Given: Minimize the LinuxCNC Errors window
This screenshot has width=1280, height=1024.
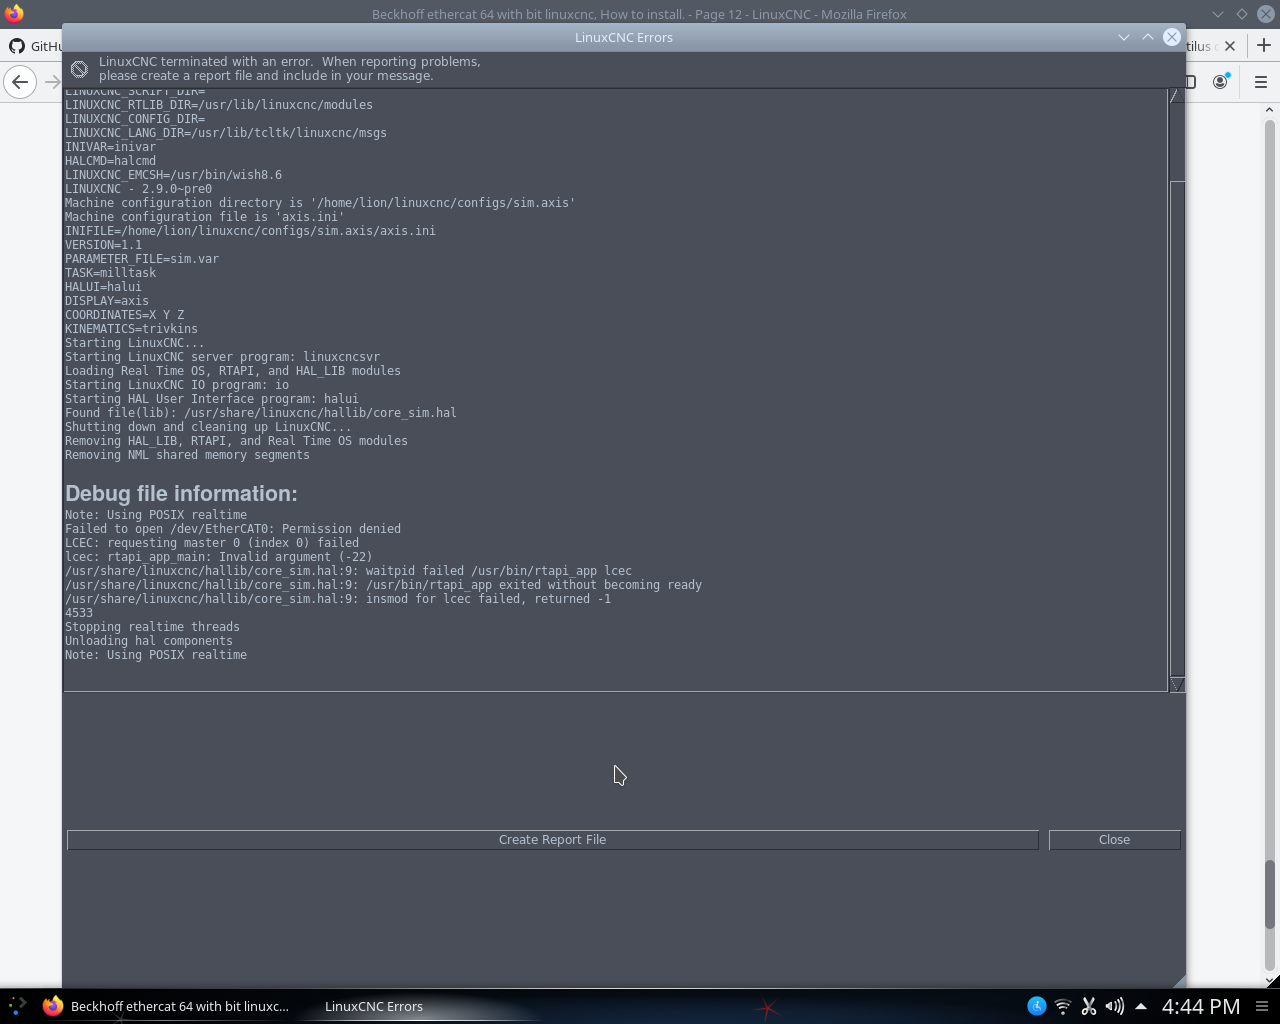Looking at the screenshot, I should 1124,37.
